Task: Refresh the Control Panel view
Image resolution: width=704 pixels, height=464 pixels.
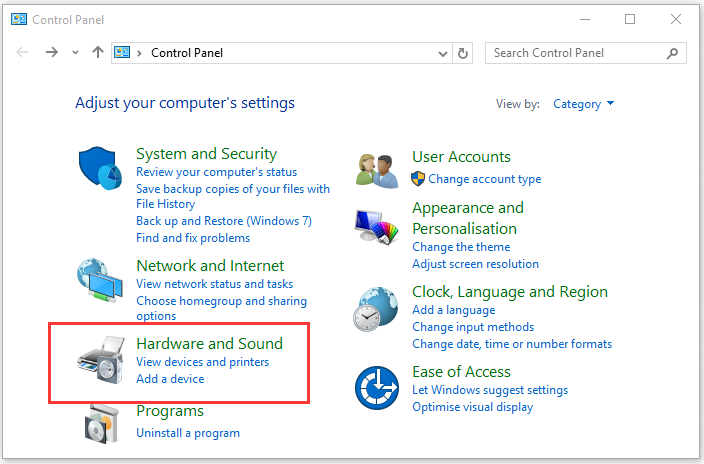Action: pos(463,53)
